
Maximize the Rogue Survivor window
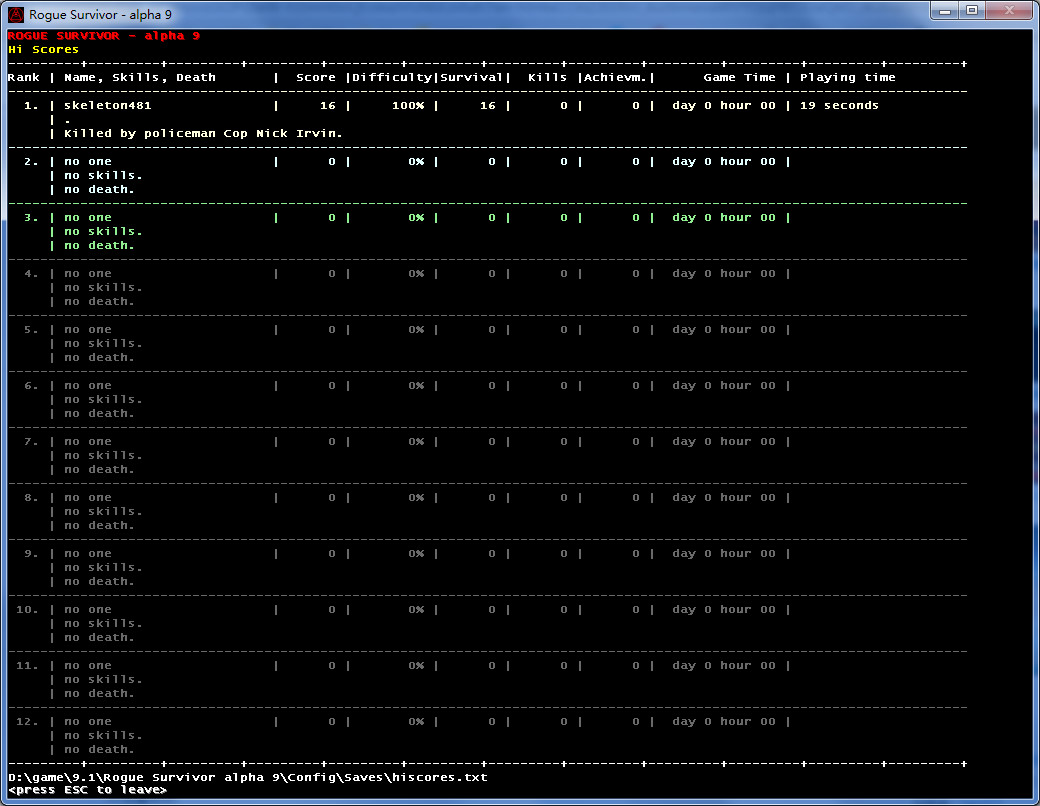pos(971,10)
